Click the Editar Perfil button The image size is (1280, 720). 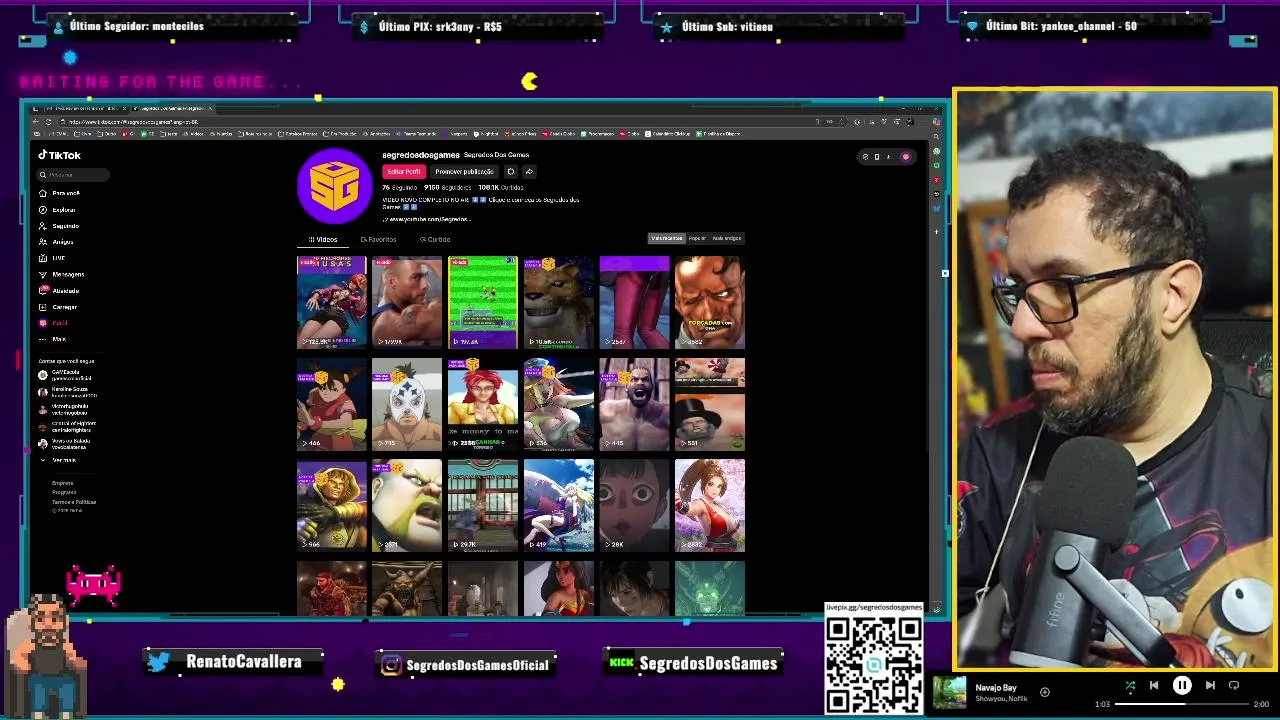[404, 172]
